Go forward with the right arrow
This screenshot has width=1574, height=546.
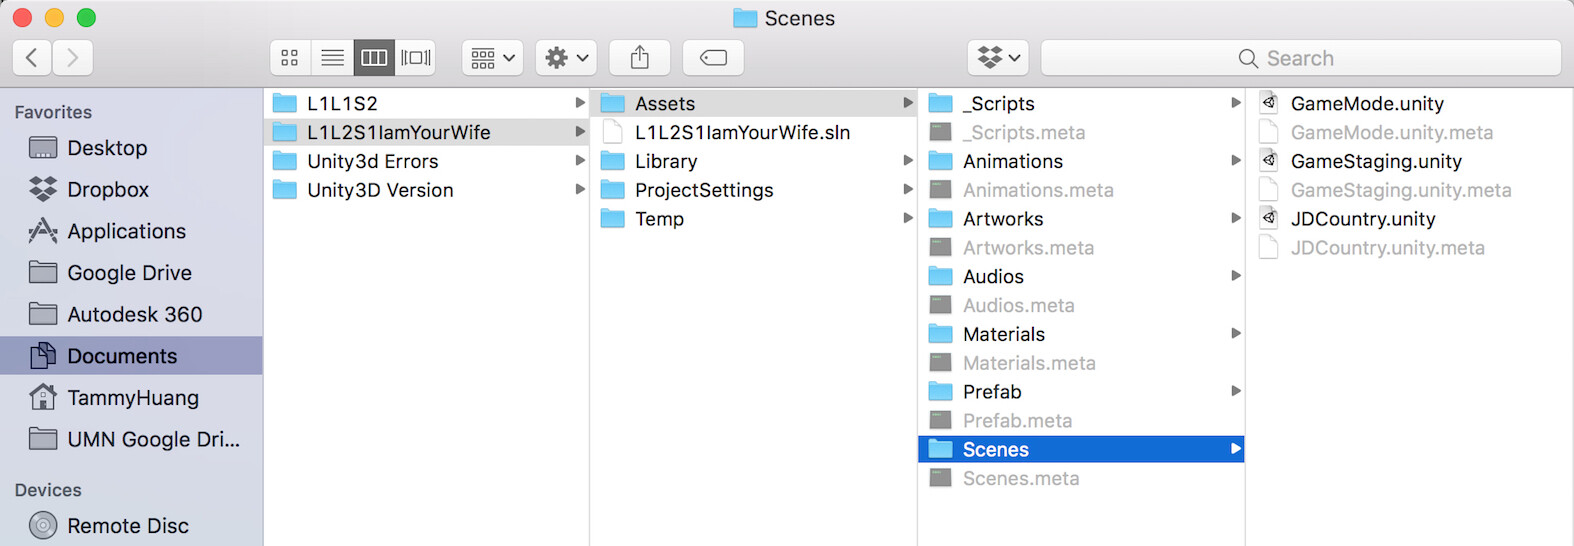point(73,58)
